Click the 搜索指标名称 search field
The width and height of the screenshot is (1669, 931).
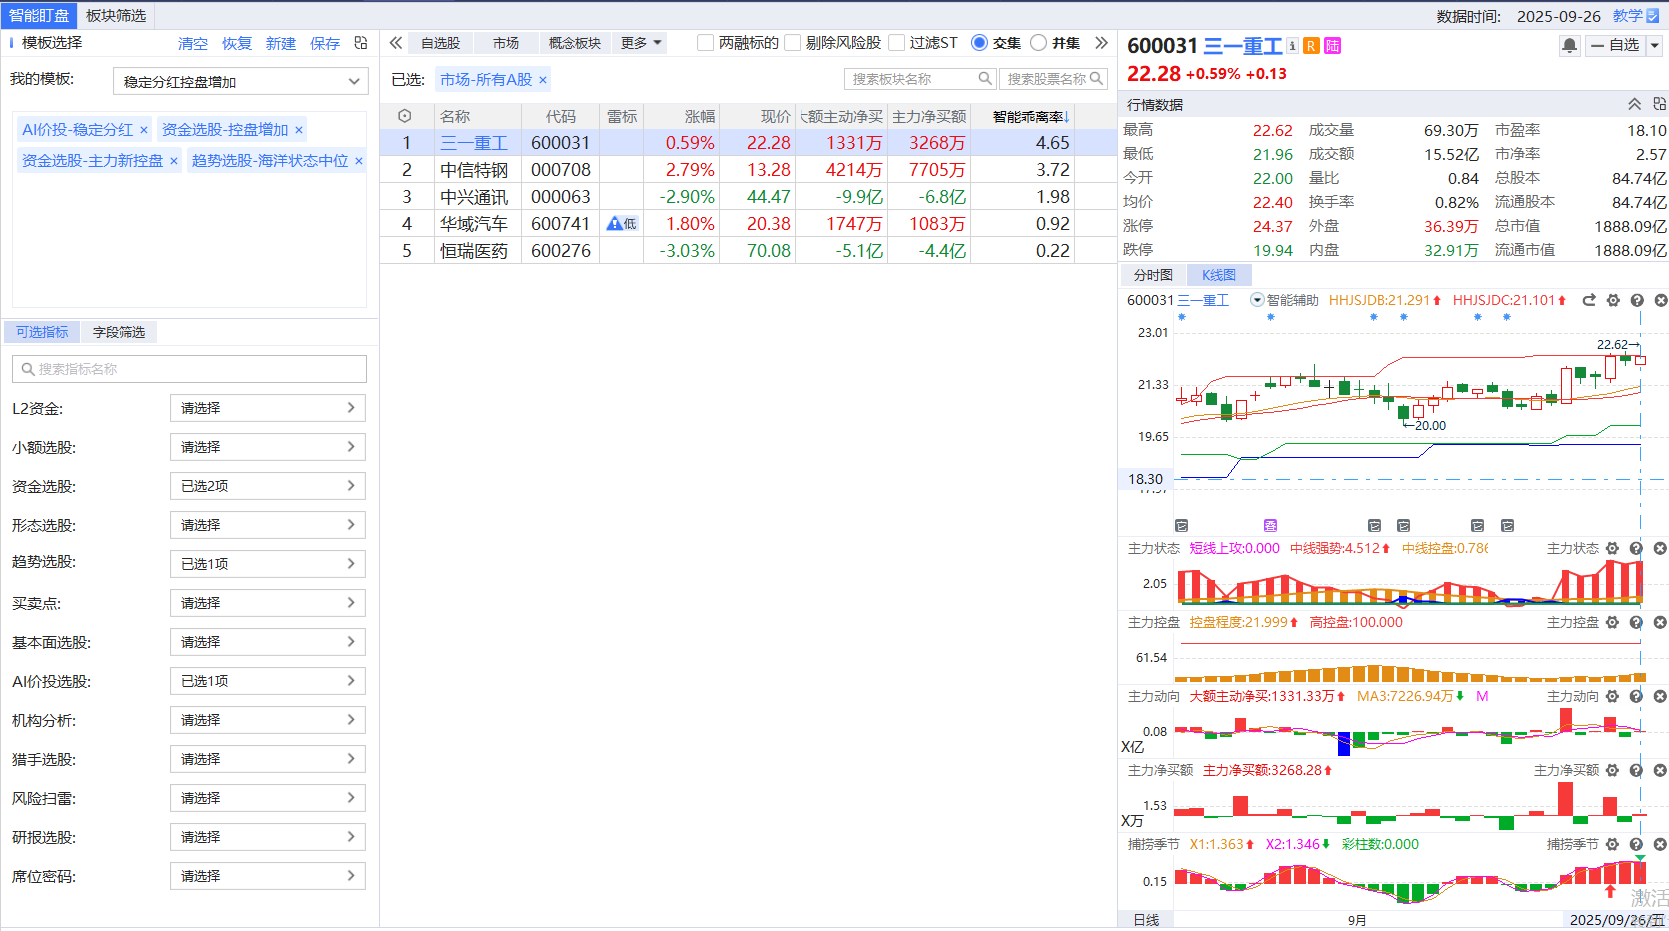pyautogui.click(x=190, y=369)
